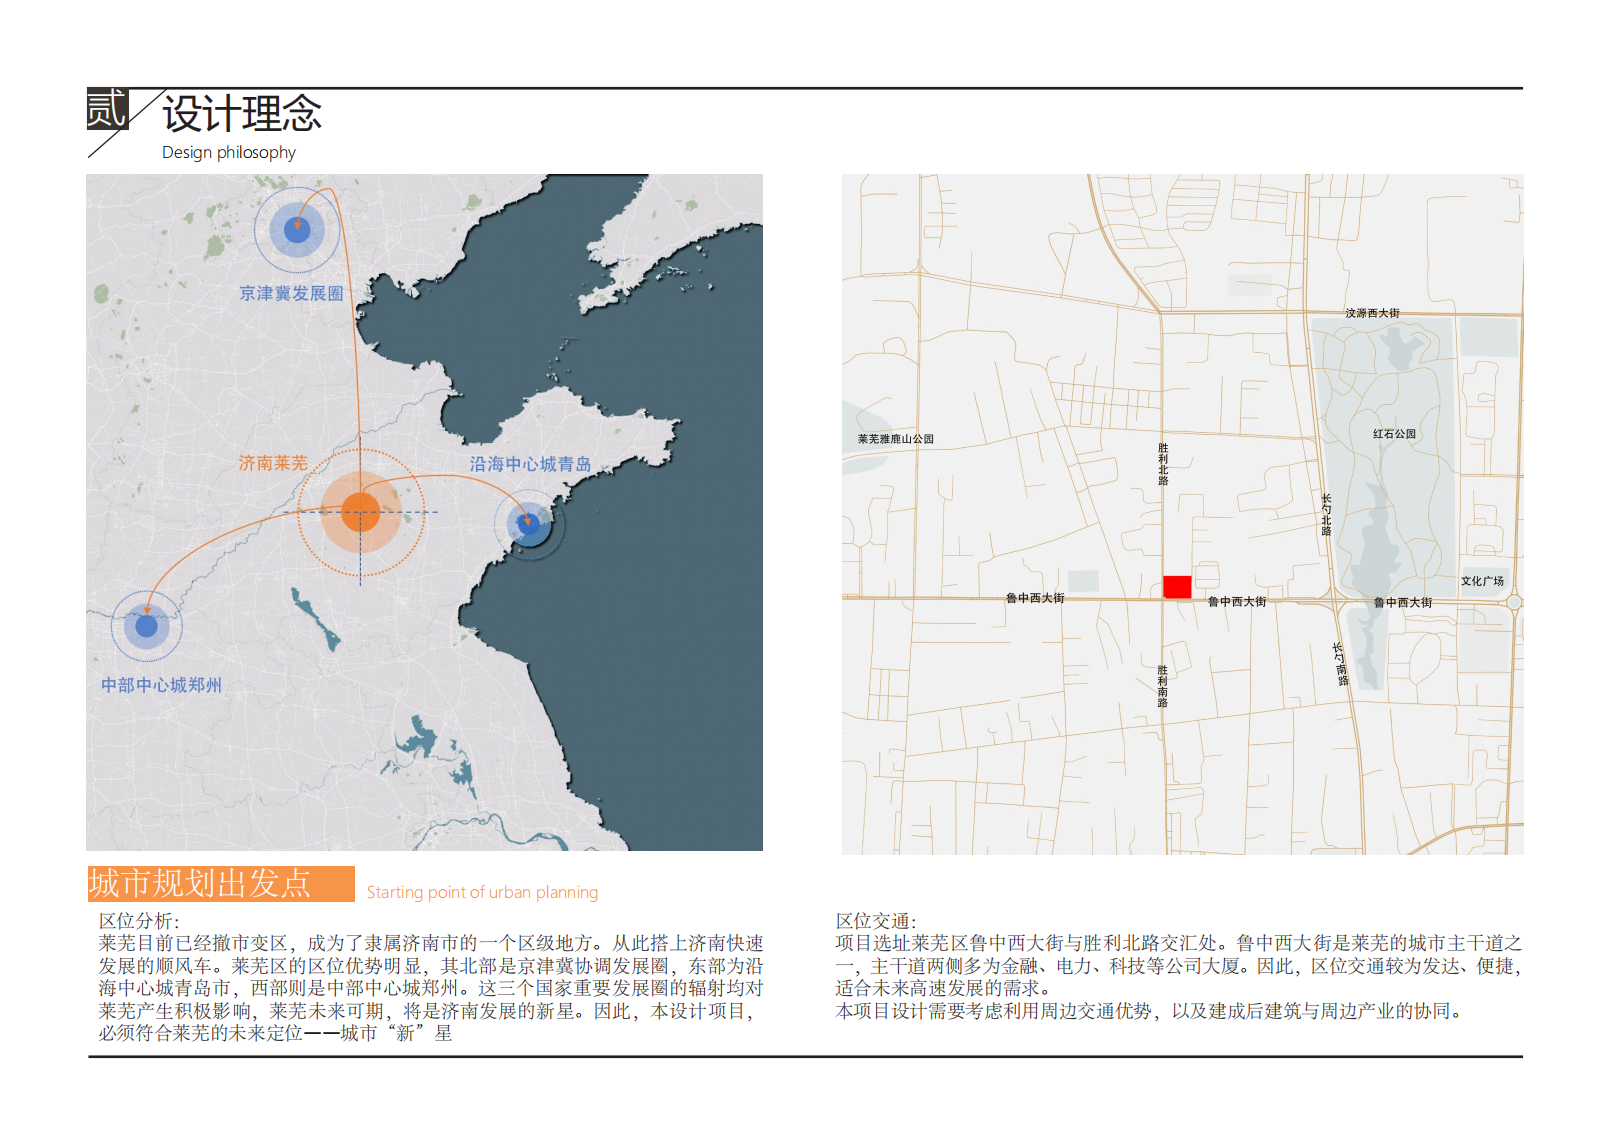Click the orange 济南莱芜 center circle marker
1610x1145 pixels.
[x=360, y=512]
